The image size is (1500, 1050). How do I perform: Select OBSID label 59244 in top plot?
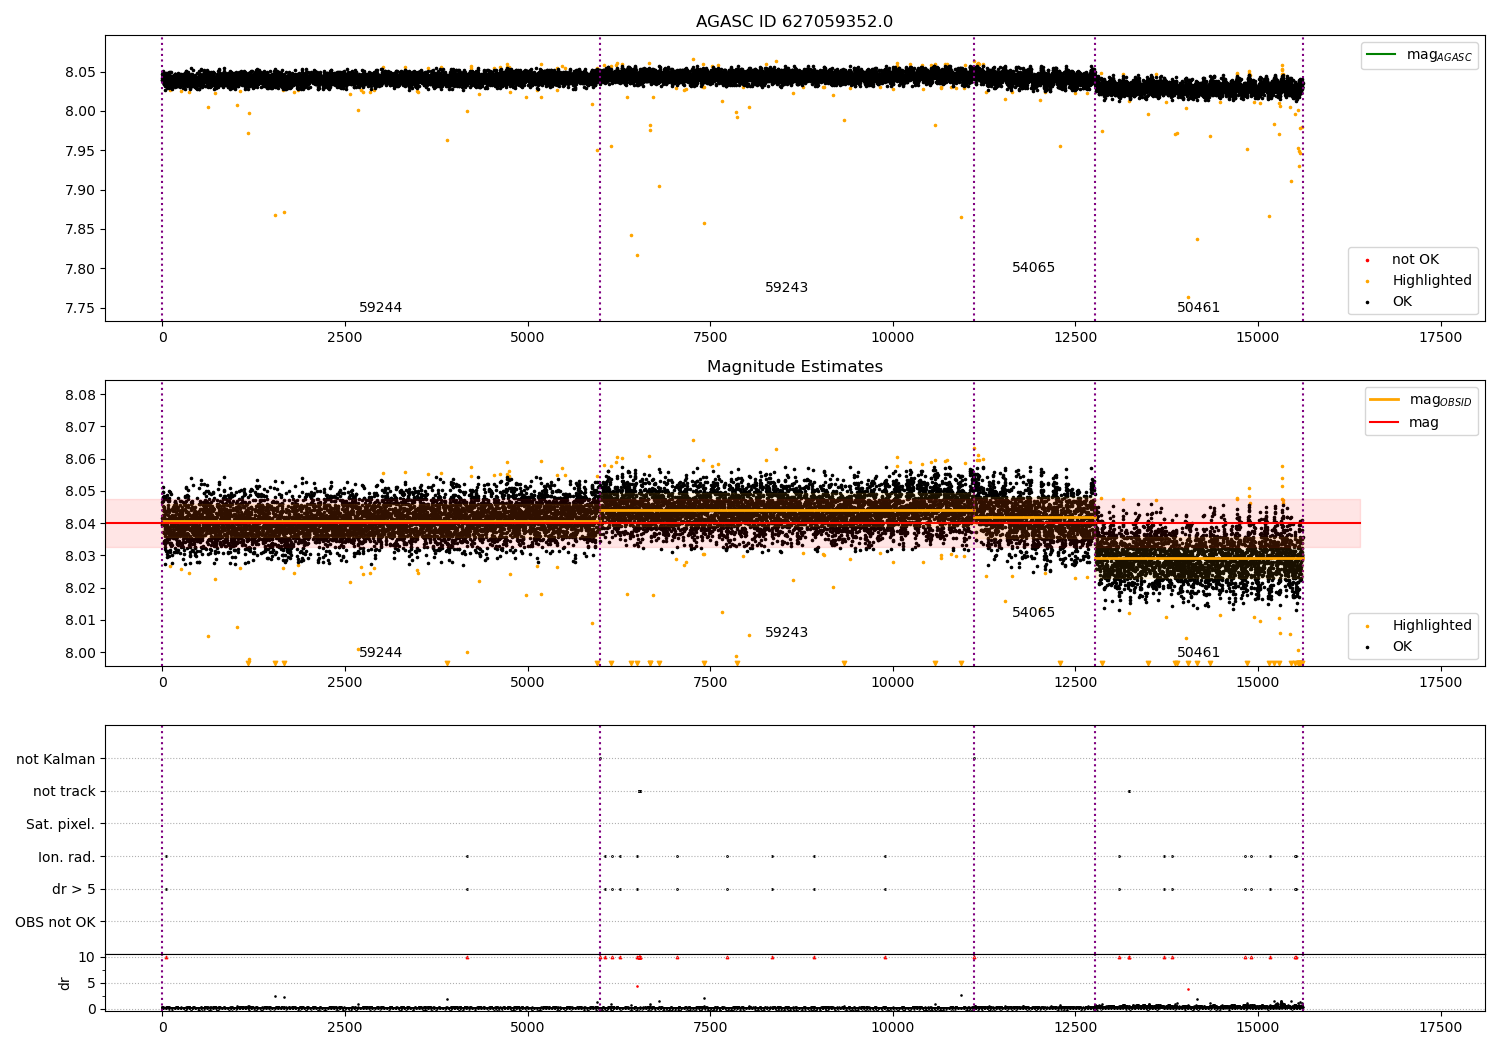coord(380,308)
